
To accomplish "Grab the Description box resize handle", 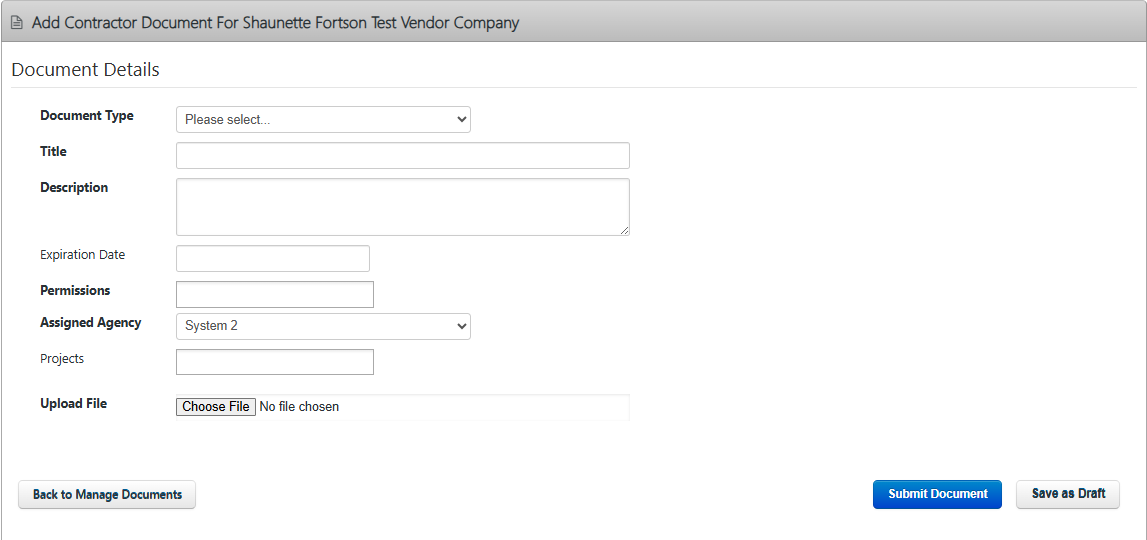I will pyautogui.click(x=624, y=230).
